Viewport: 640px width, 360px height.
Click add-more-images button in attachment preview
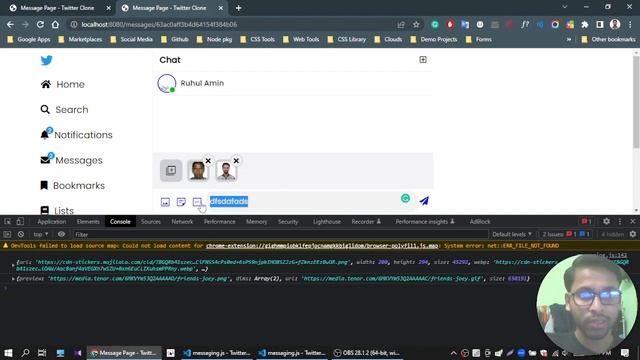[171, 170]
